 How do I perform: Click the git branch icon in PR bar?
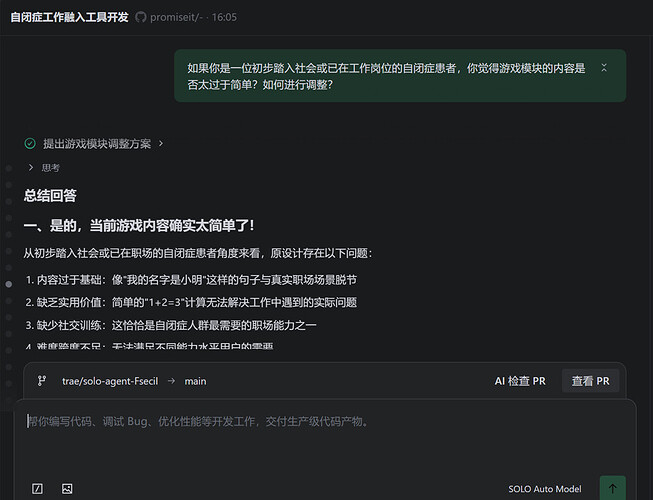tap(42, 381)
